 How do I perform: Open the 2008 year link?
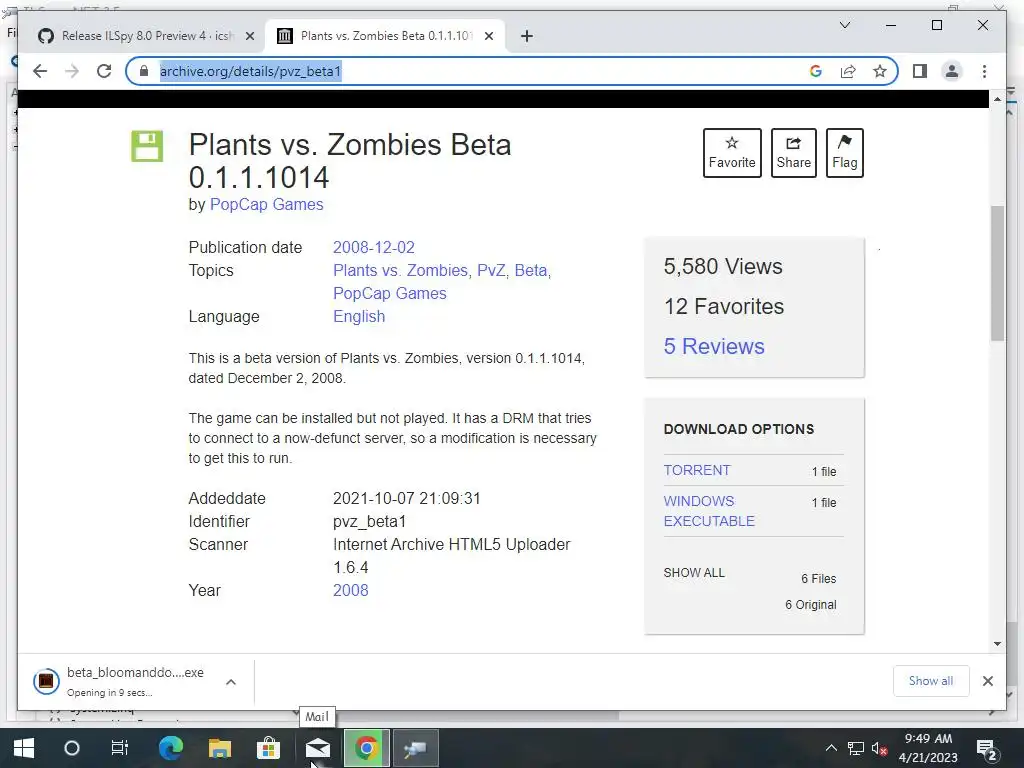pyautogui.click(x=351, y=590)
